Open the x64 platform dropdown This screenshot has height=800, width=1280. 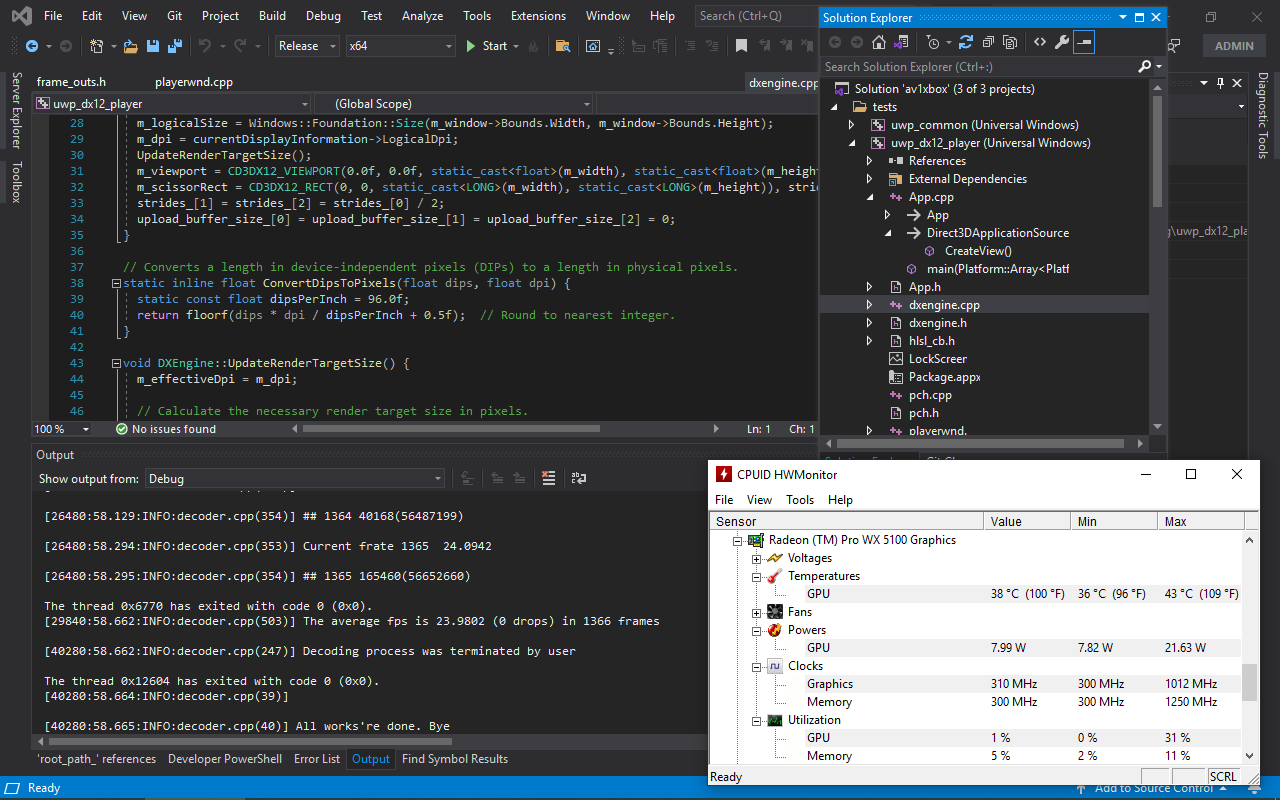(400, 46)
